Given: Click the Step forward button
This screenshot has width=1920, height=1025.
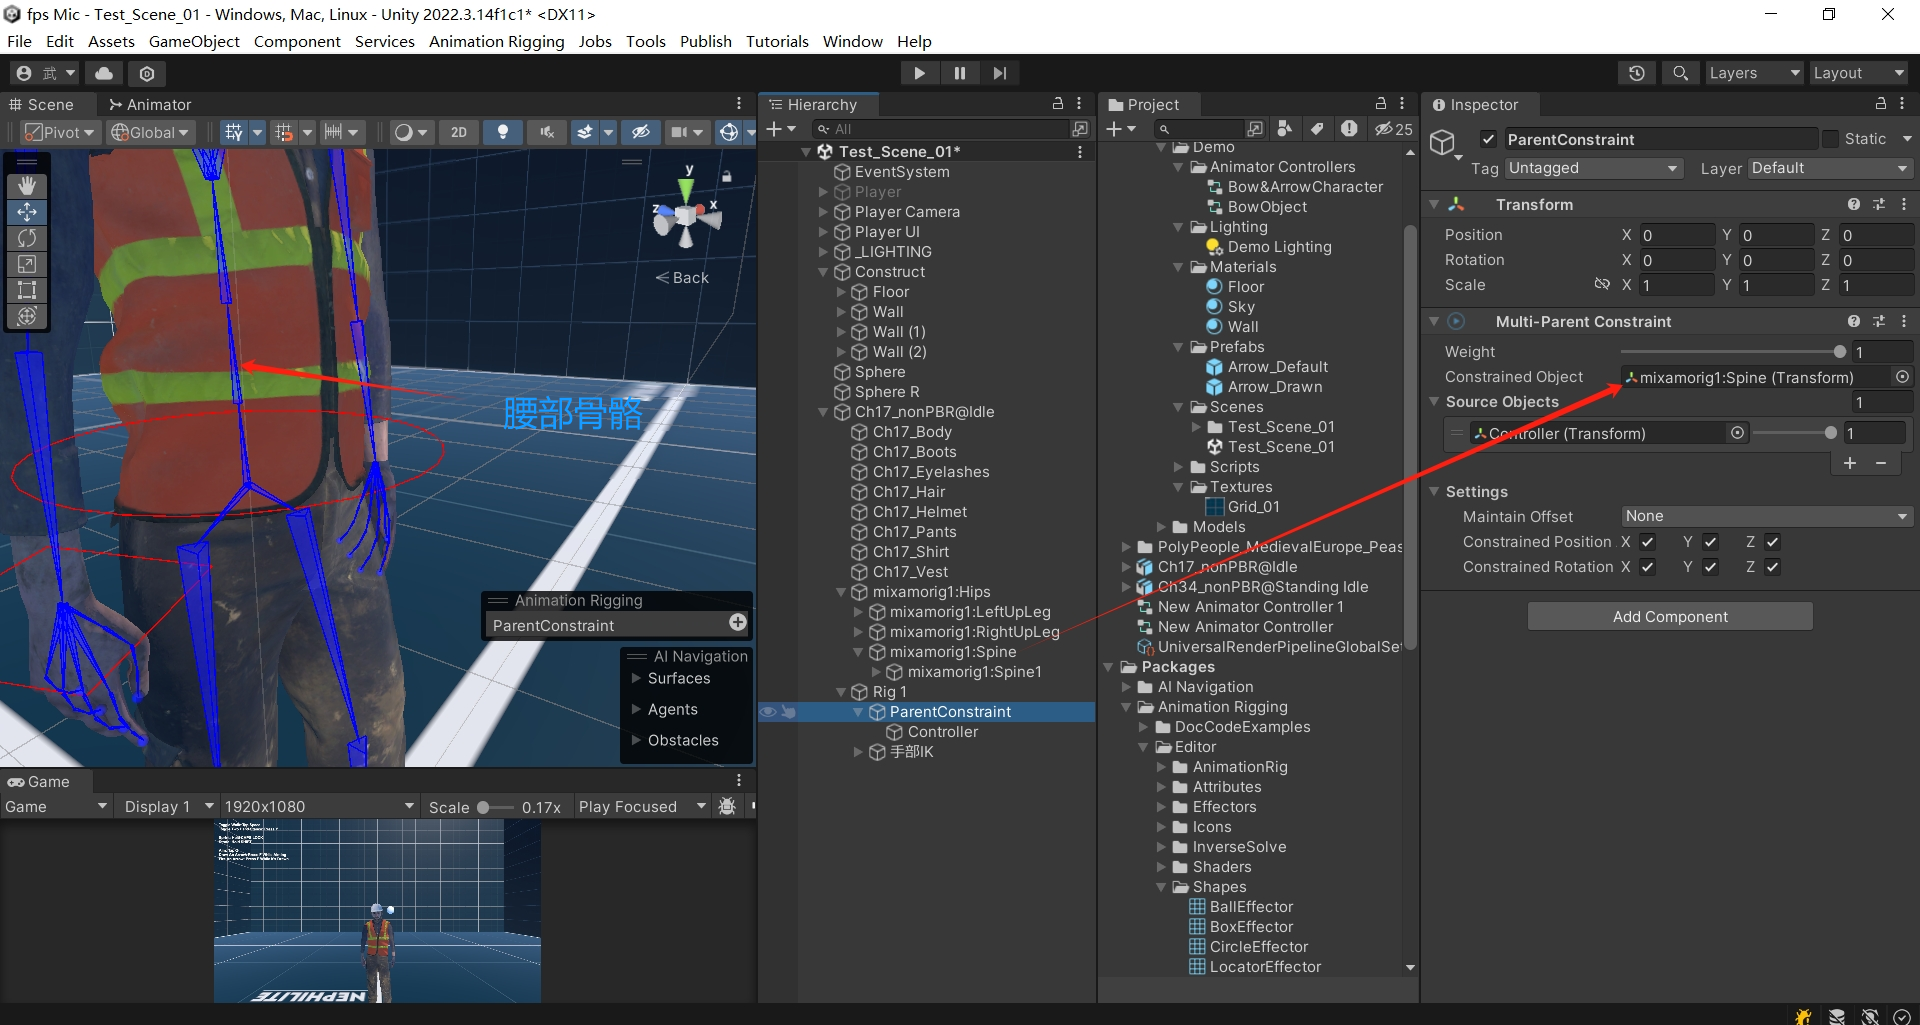Looking at the screenshot, I should click(x=999, y=73).
